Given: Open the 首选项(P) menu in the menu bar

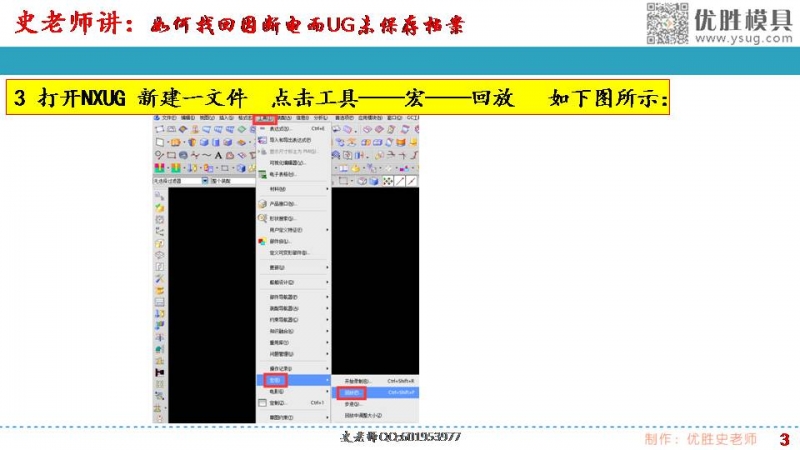Looking at the screenshot, I should (x=344, y=118).
